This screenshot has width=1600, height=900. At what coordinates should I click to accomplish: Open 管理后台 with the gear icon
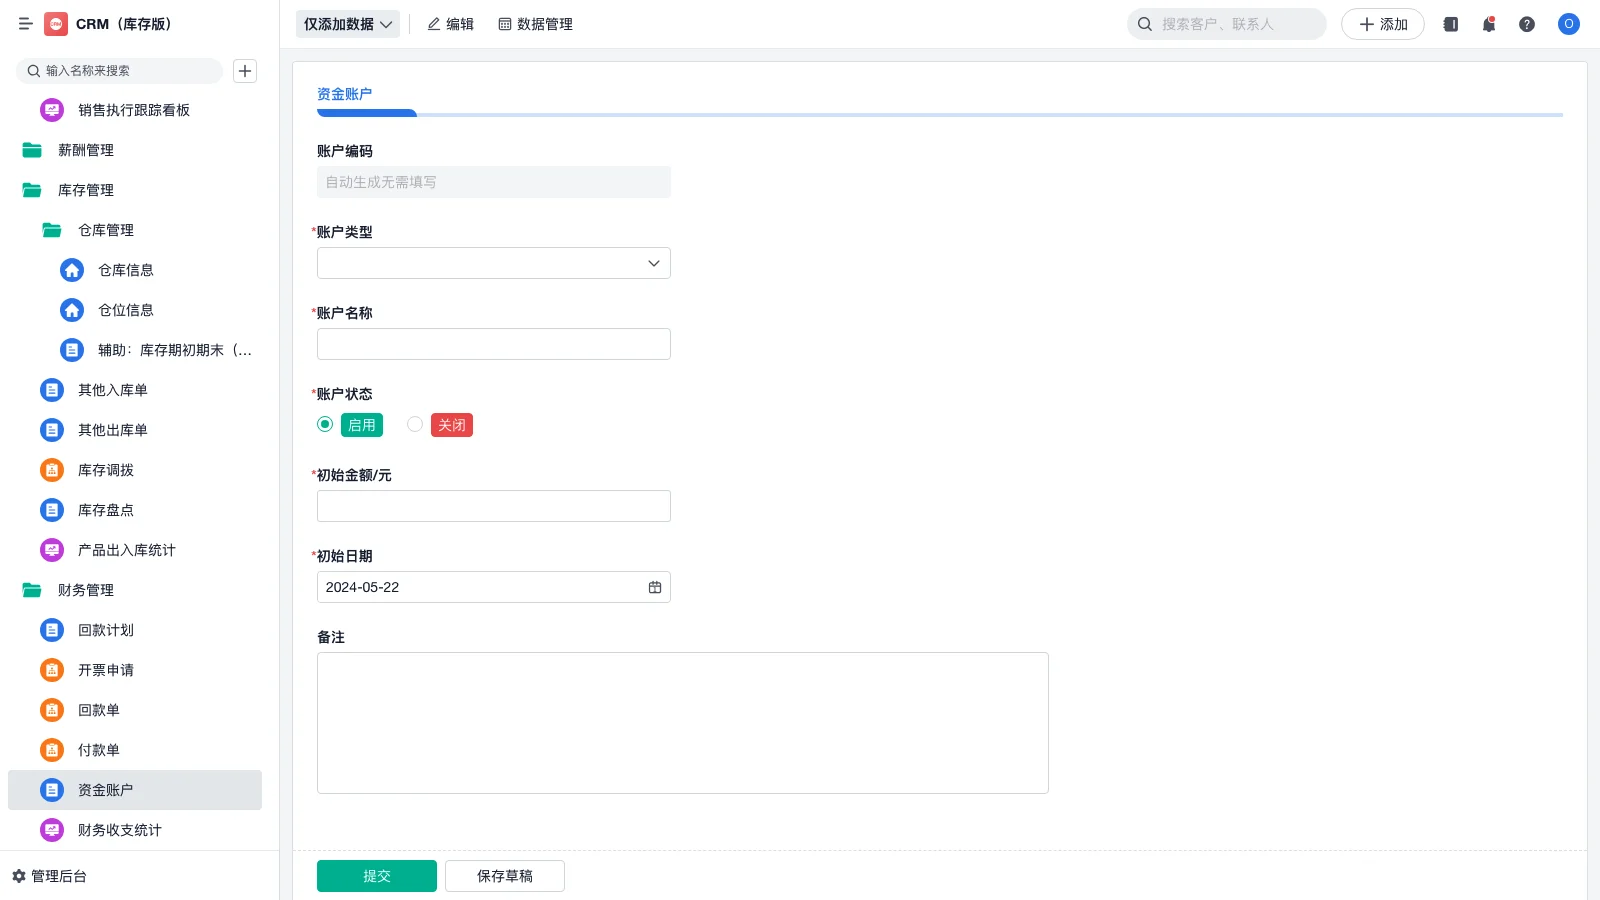pyautogui.click(x=50, y=876)
